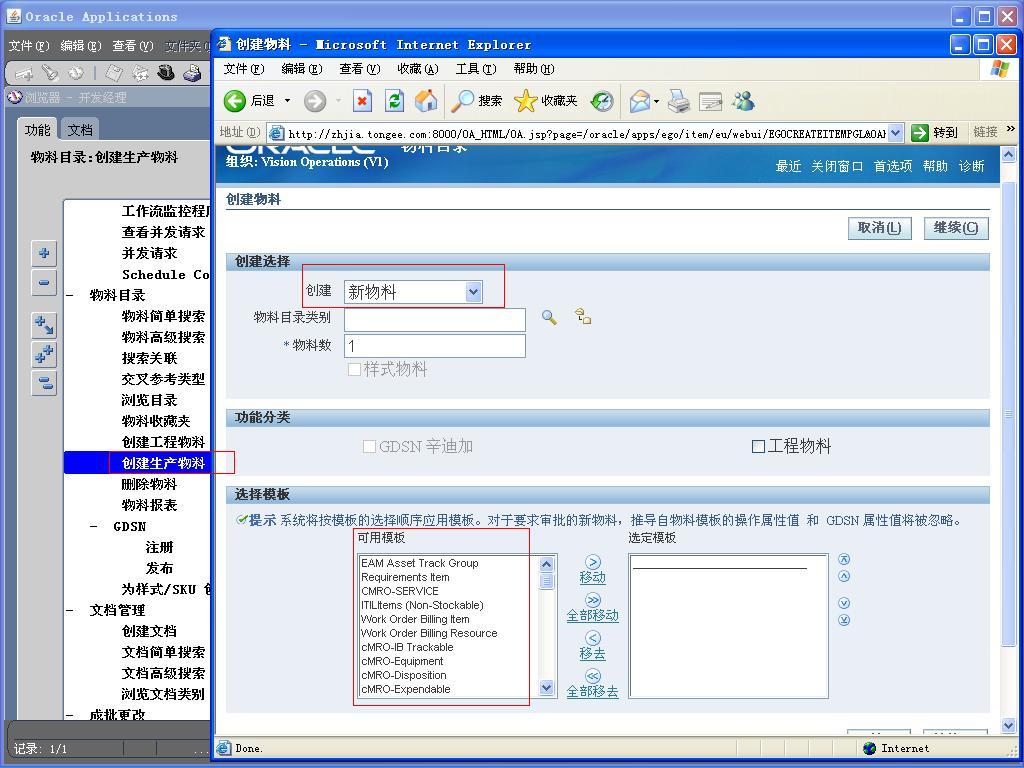This screenshot has height=768, width=1024.
Task: Open IE 编辑(E) menu
Action: point(302,69)
